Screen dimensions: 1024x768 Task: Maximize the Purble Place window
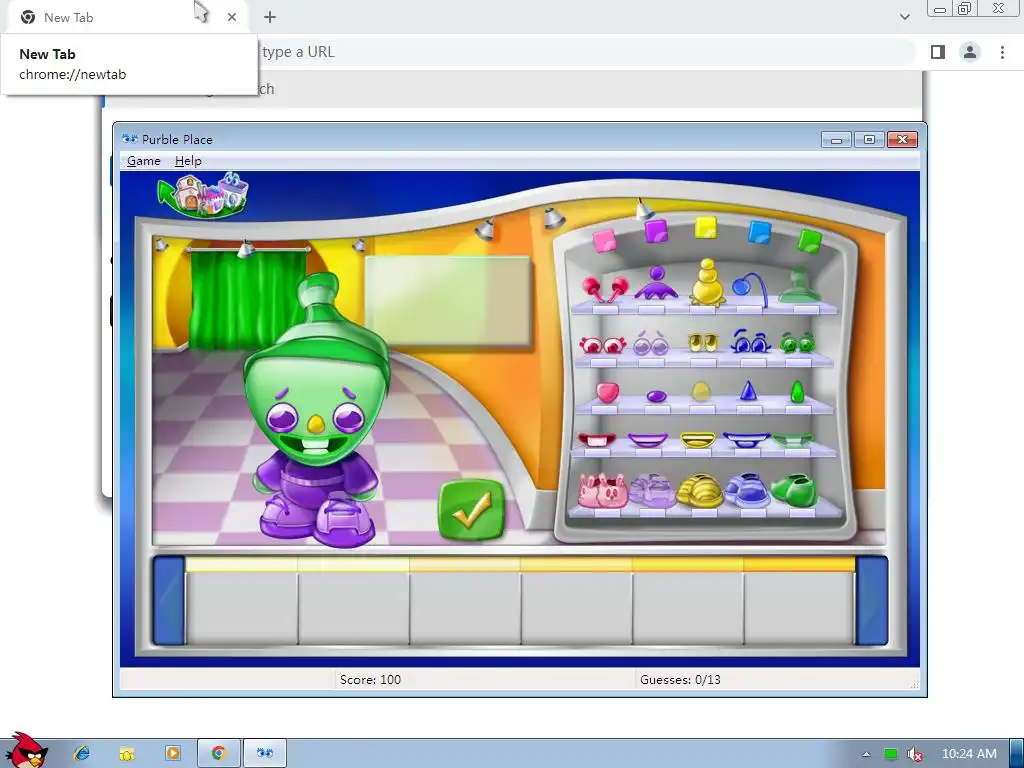point(869,139)
